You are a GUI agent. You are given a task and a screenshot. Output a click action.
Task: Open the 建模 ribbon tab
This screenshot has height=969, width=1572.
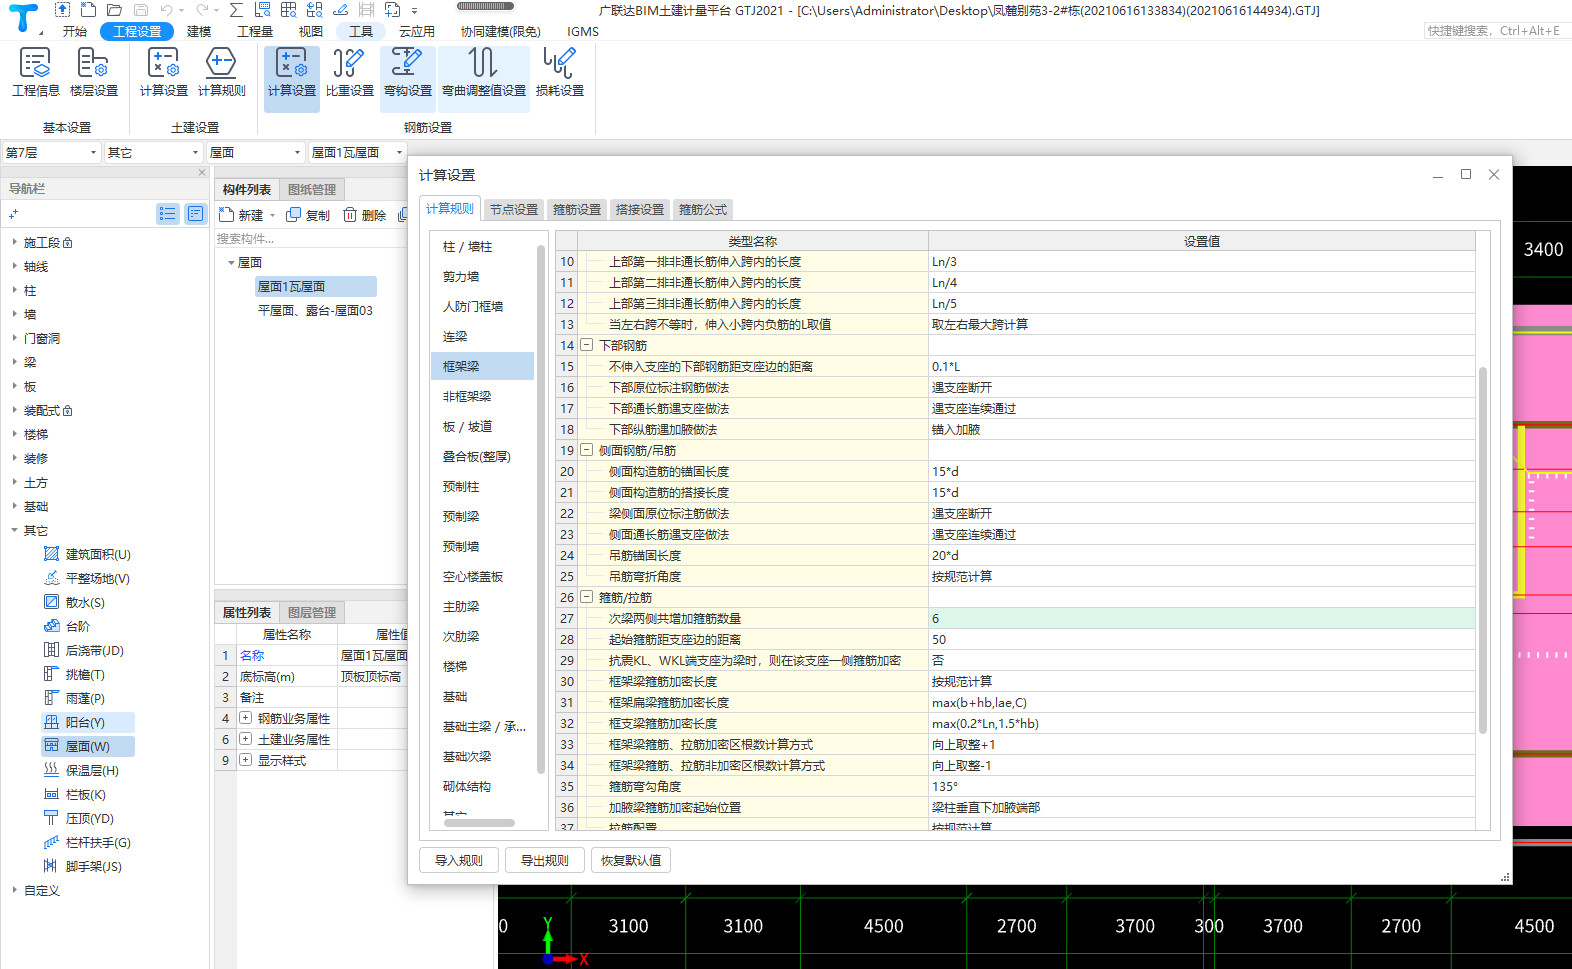(x=199, y=31)
